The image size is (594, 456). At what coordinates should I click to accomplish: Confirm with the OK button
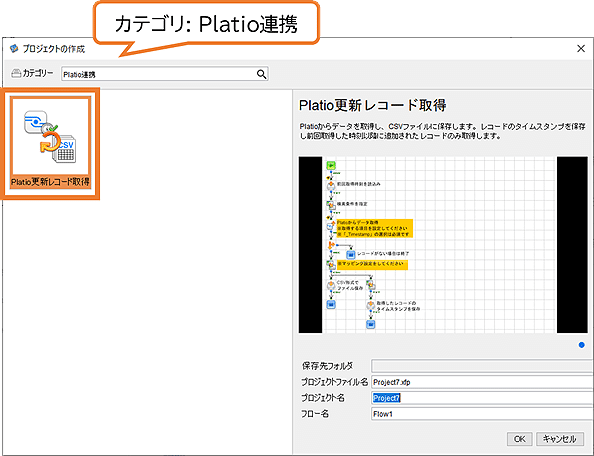pos(519,439)
